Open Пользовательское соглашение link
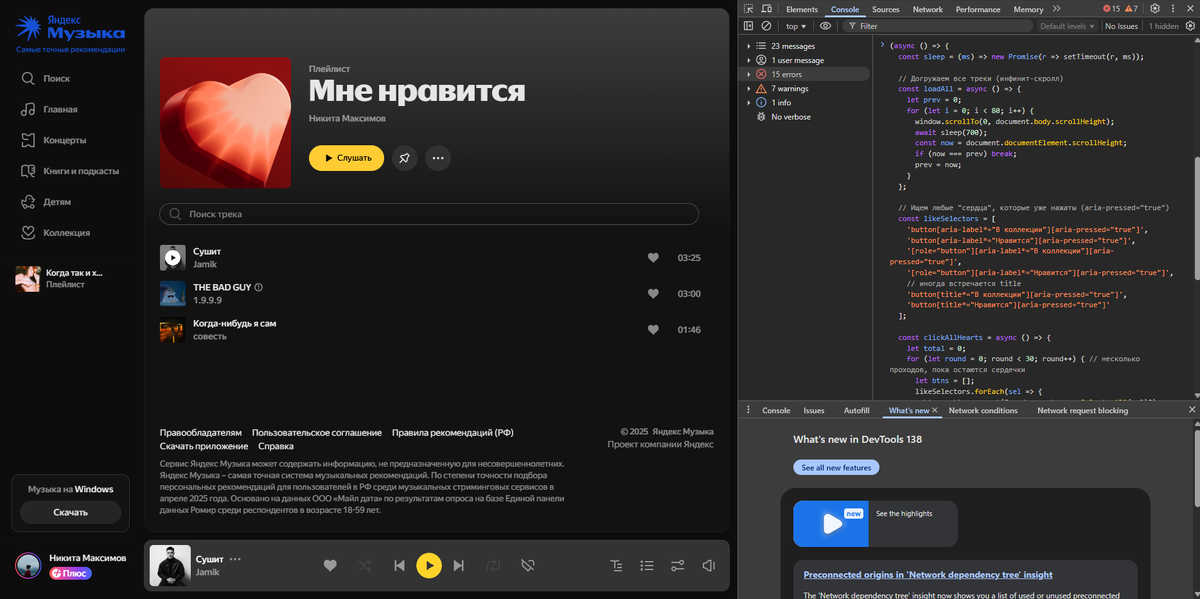This screenshot has width=1200, height=599. (317, 433)
